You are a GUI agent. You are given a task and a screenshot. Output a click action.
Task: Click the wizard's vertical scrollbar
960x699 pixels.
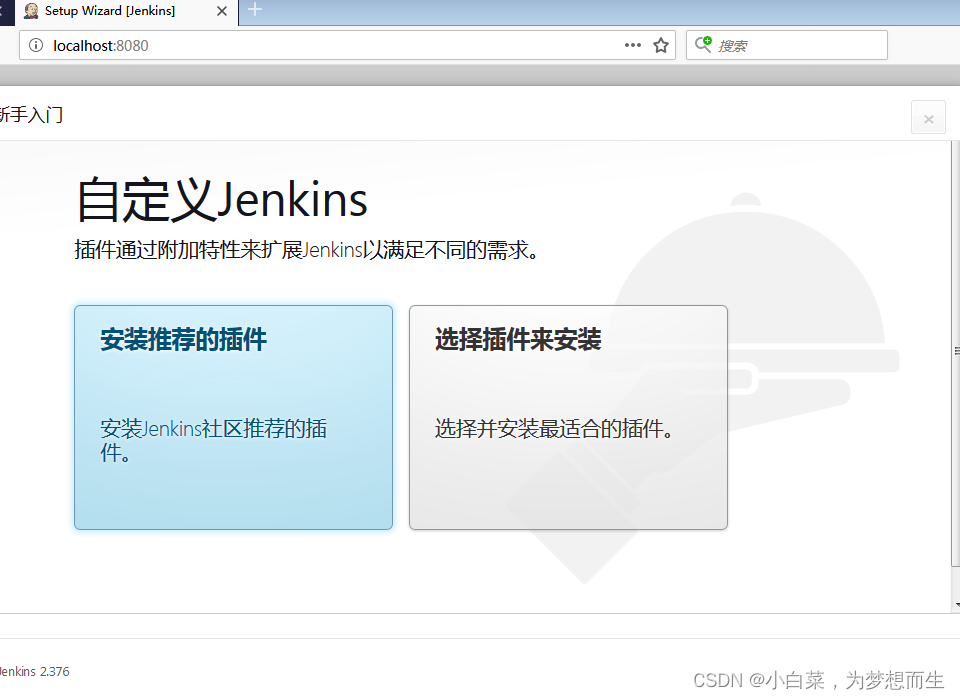(x=955, y=355)
